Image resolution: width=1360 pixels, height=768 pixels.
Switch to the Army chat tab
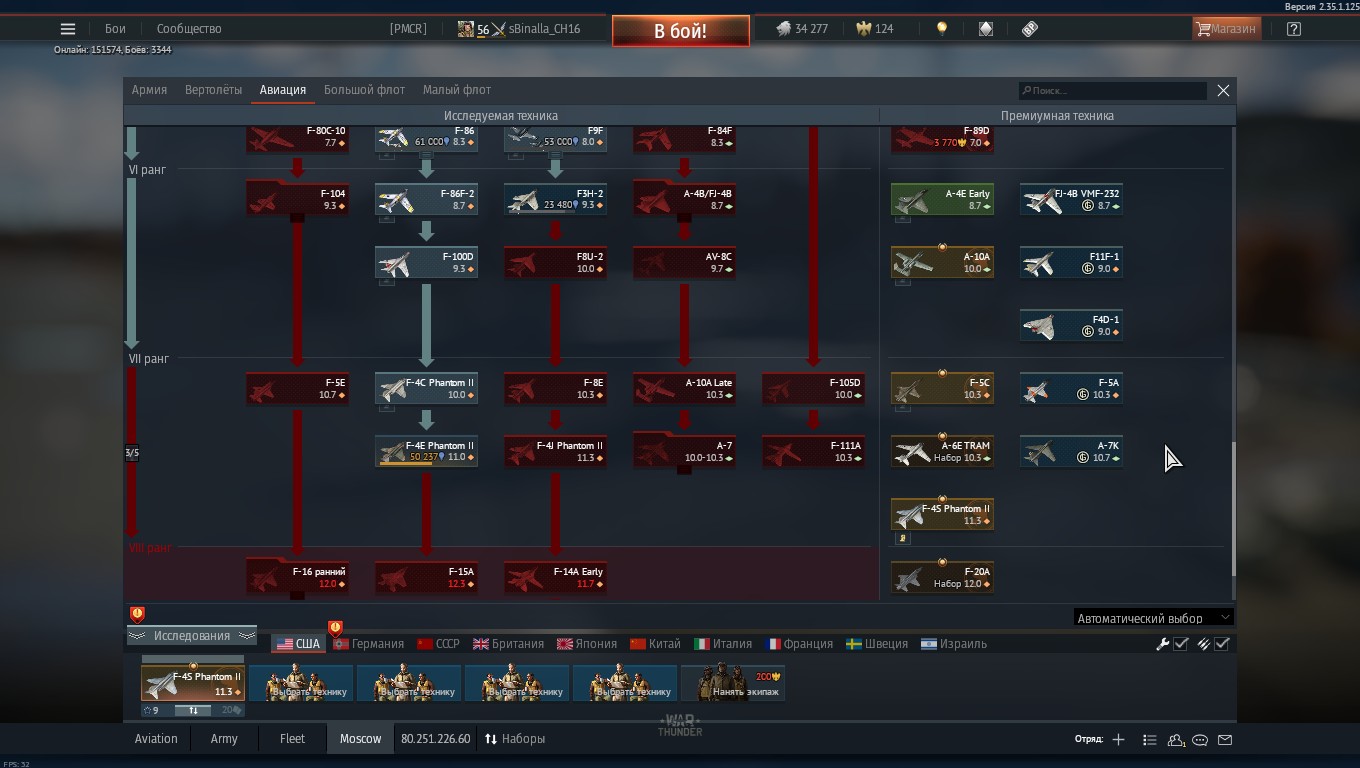(x=224, y=739)
